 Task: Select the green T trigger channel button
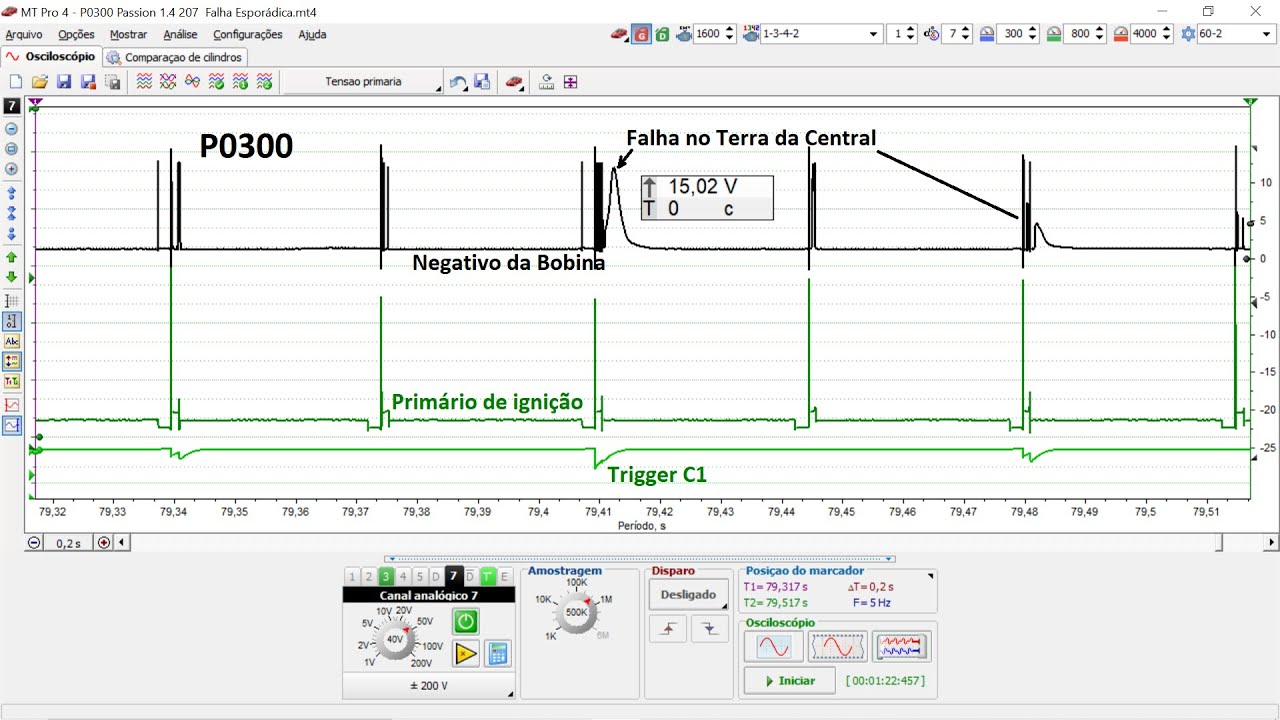[x=488, y=576]
